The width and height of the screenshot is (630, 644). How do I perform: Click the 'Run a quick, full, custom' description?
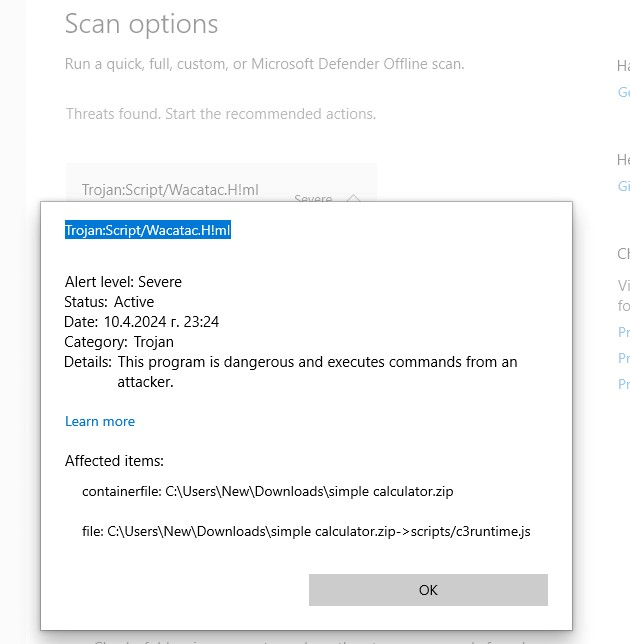pos(264,64)
